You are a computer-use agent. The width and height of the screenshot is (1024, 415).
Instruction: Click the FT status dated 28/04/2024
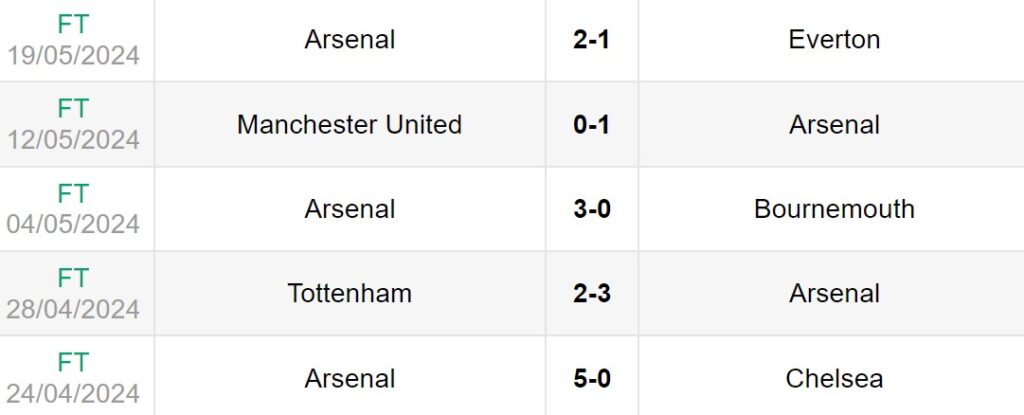[73, 278]
